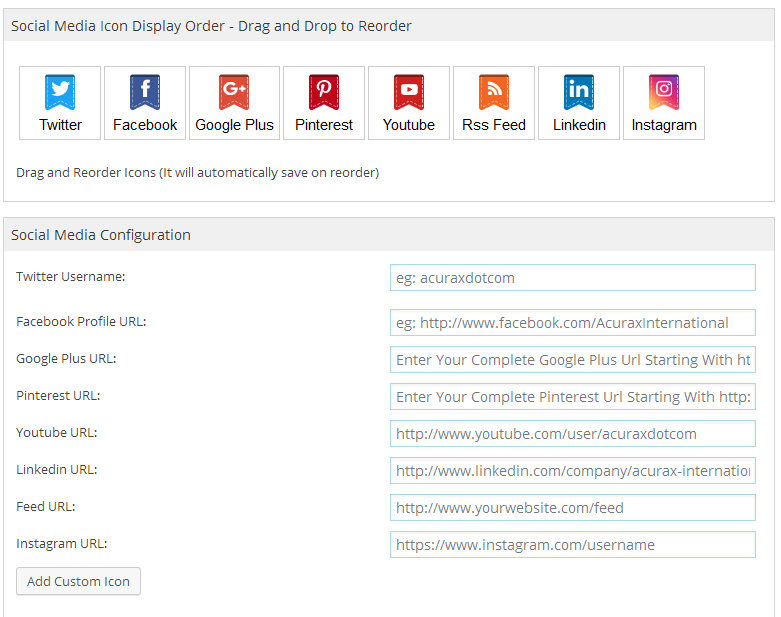Click into the Facebook Profile URL field
Screen dimensions: 781x617
click(x=572, y=323)
